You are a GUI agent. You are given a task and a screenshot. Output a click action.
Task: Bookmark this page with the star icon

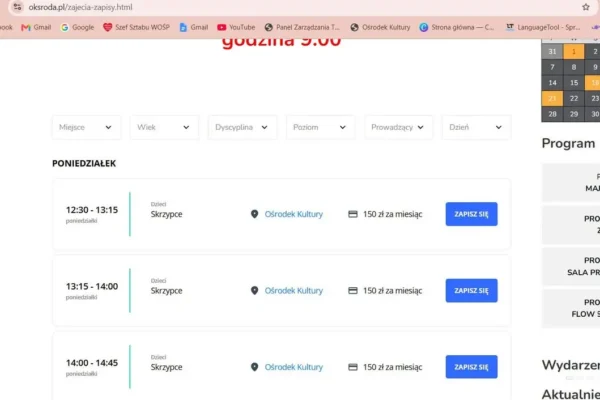(585, 7)
